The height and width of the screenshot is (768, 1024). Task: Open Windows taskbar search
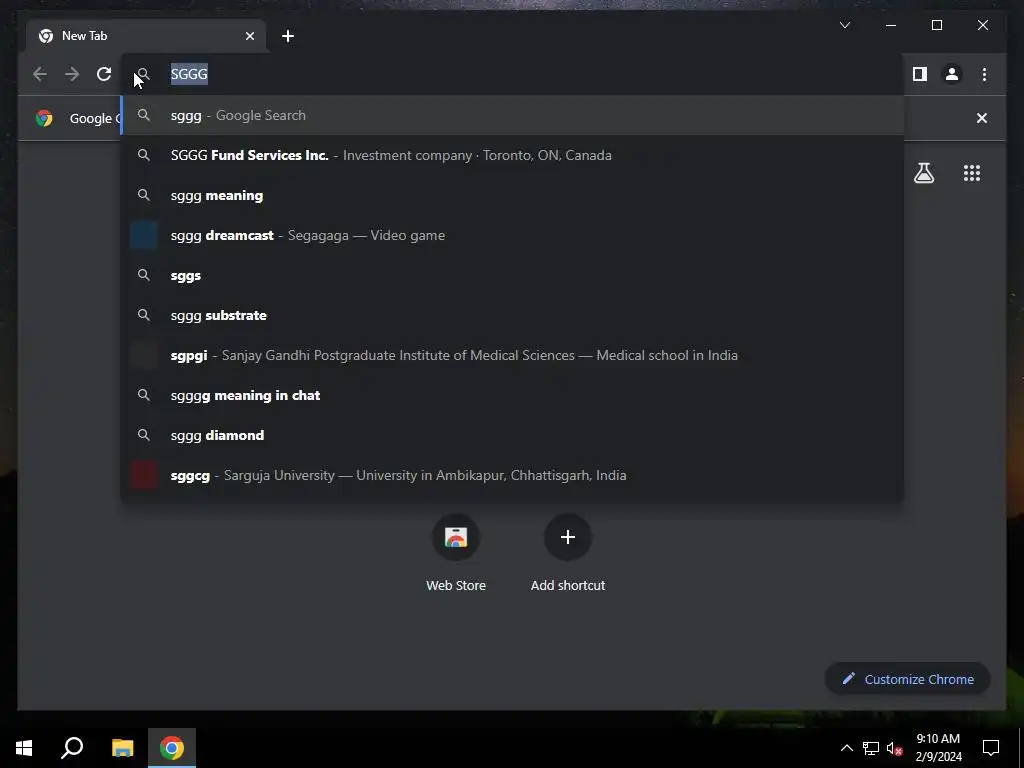[72, 748]
